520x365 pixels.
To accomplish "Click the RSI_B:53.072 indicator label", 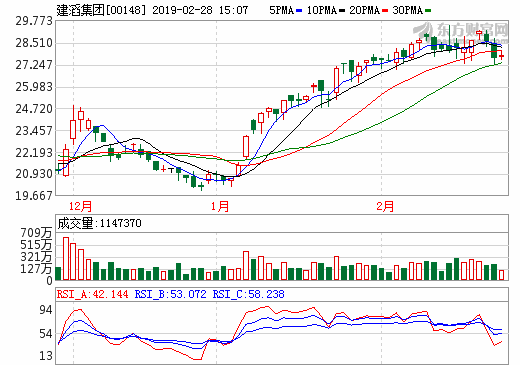I will 170,294.
